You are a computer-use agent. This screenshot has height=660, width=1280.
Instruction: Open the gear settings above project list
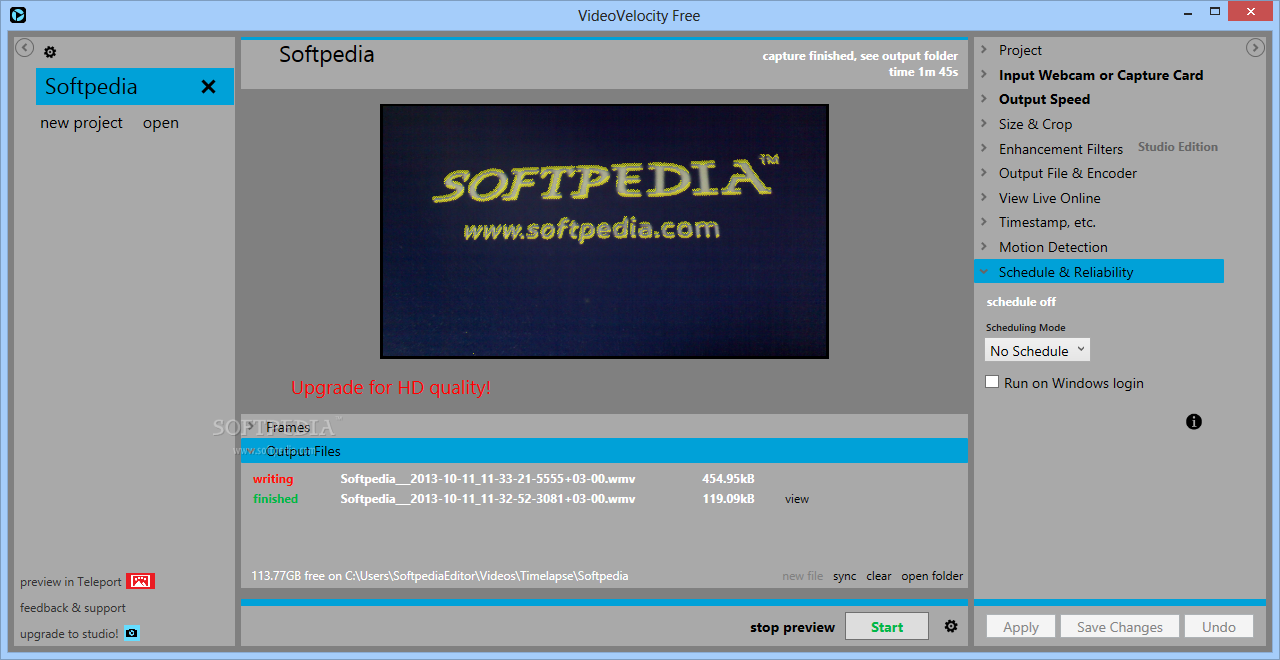pyautogui.click(x=50, y=52)
